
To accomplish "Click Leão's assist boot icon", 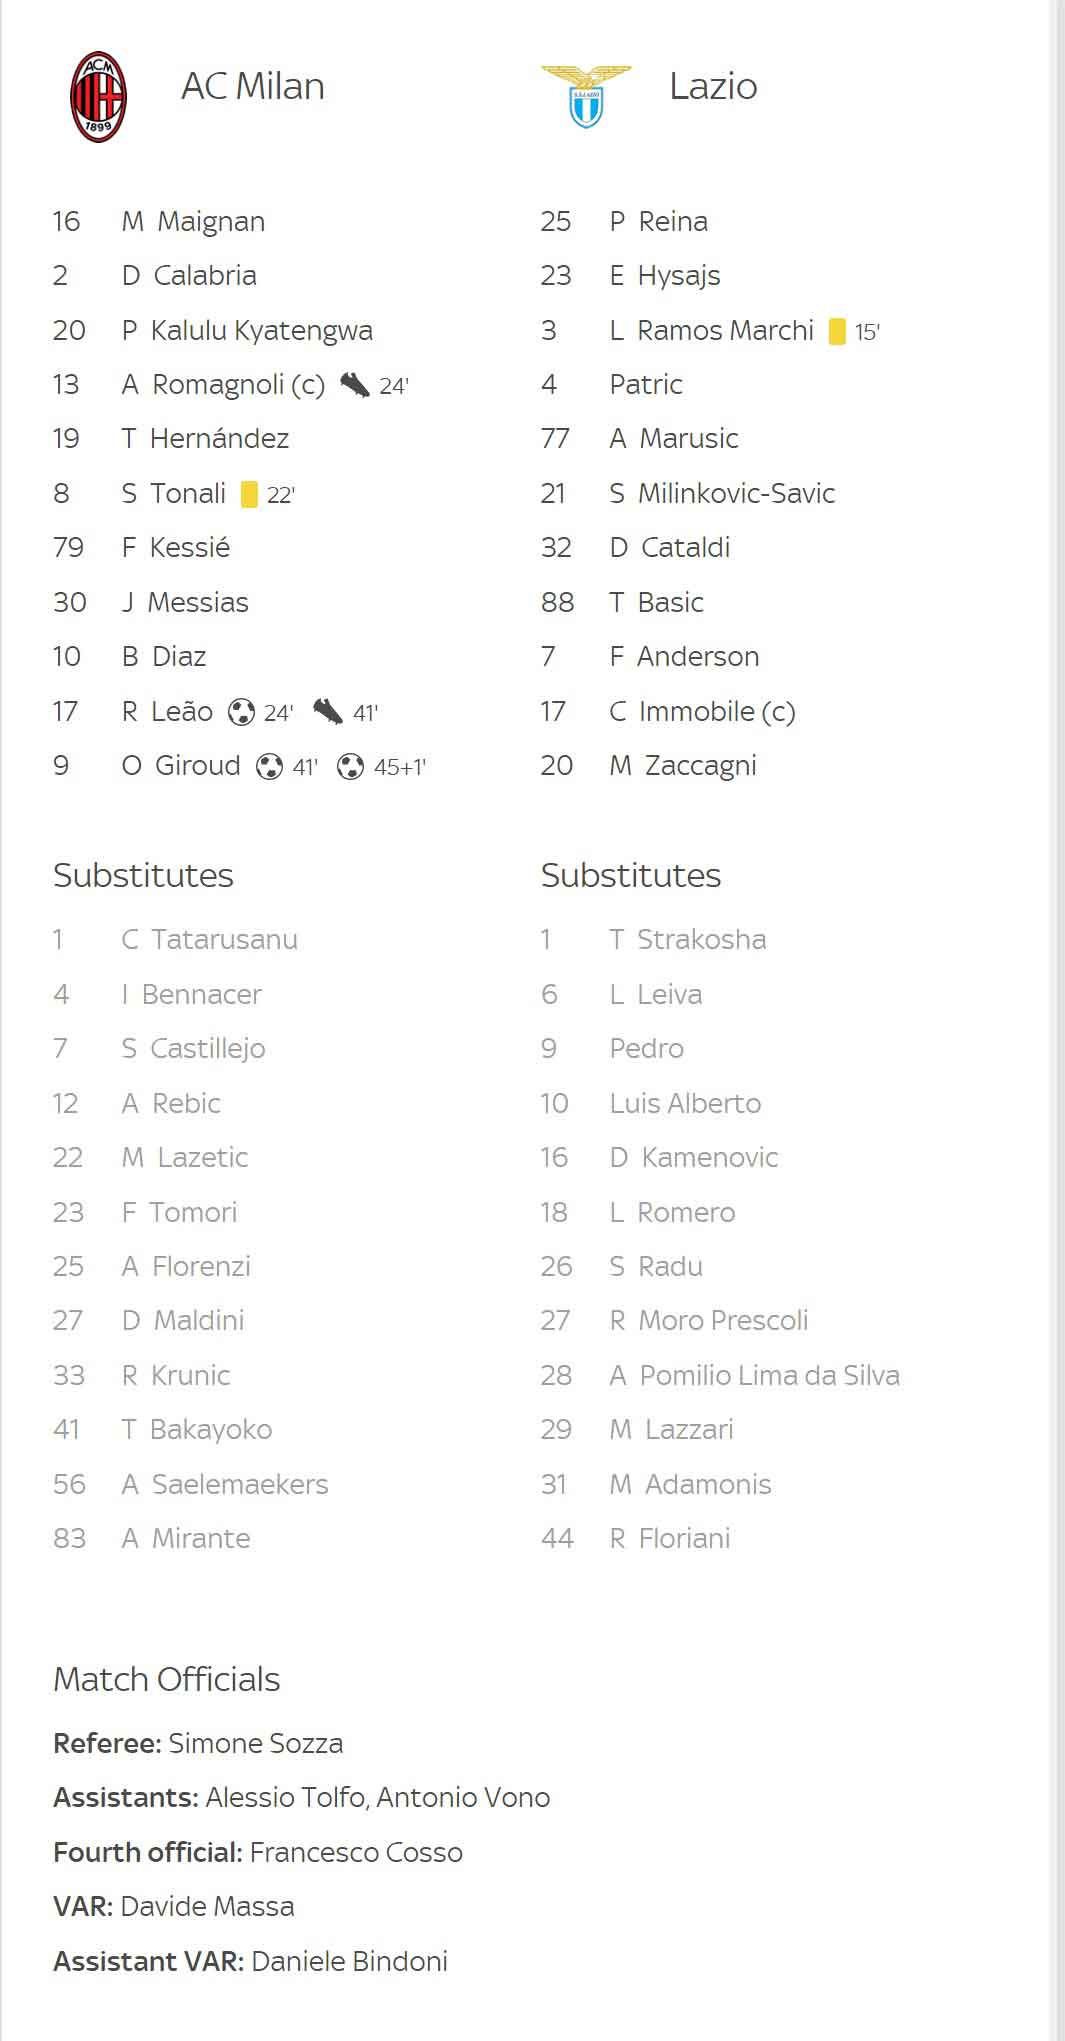I will click(327, 712).
